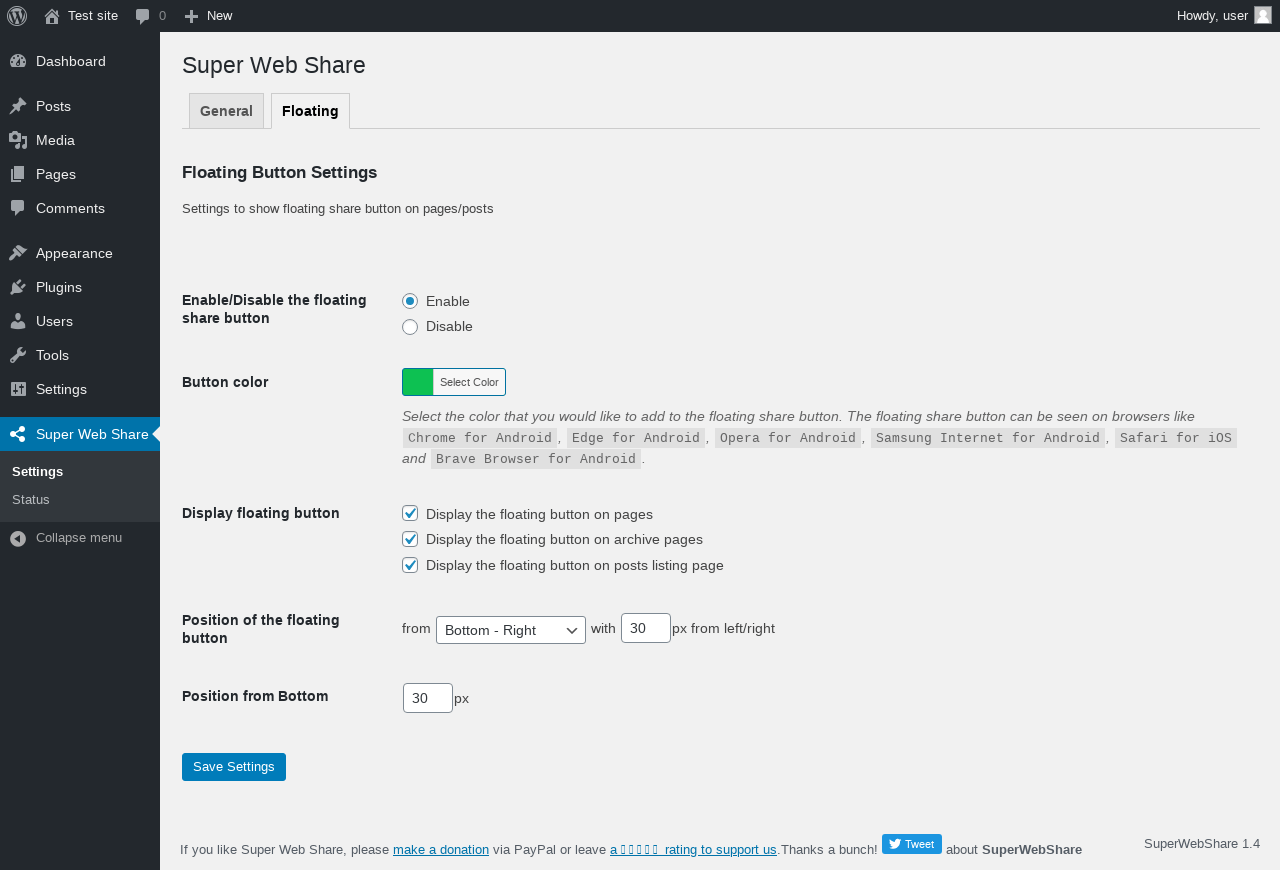Image resolution: width=1280 pixels, height=870 pixels.
Task: Focus the left/right offset pixel input
Action: [x=646, y=628]
